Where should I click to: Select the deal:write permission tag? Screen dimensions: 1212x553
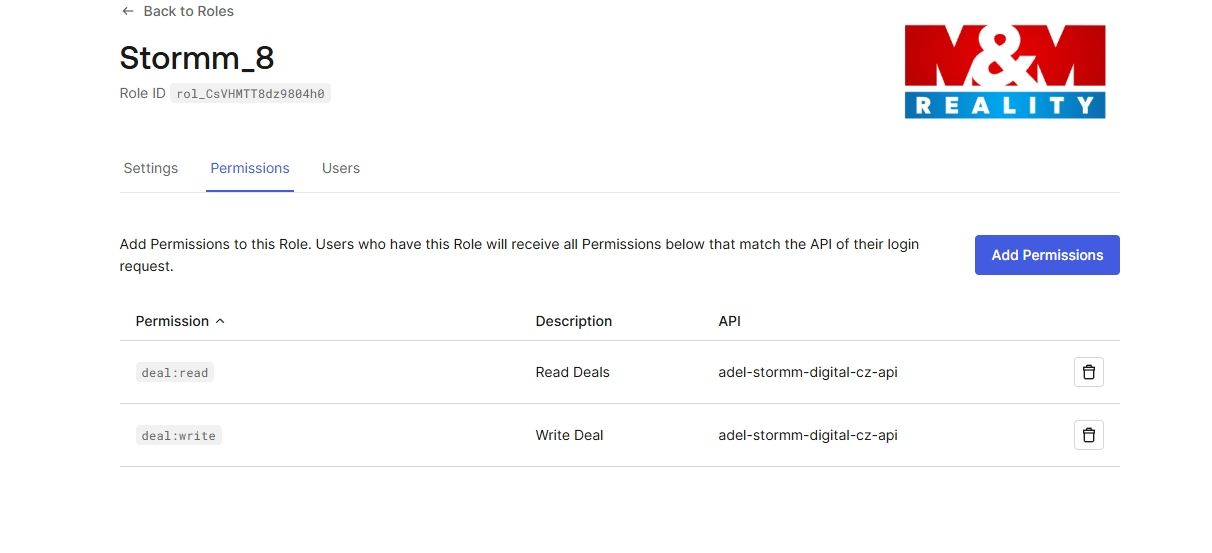coord(179,435)
